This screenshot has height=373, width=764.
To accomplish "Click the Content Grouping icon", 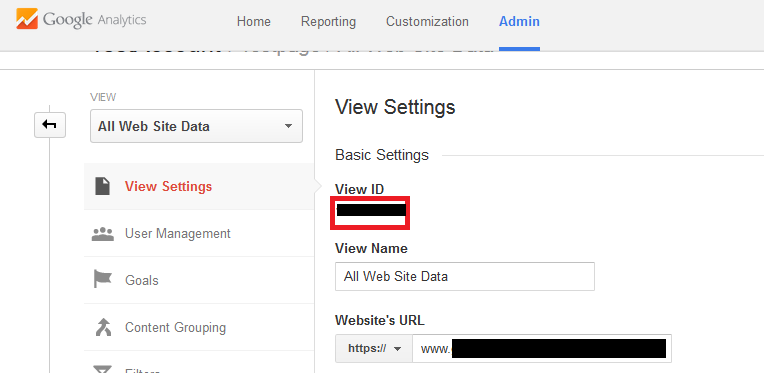I will [102, 327].
